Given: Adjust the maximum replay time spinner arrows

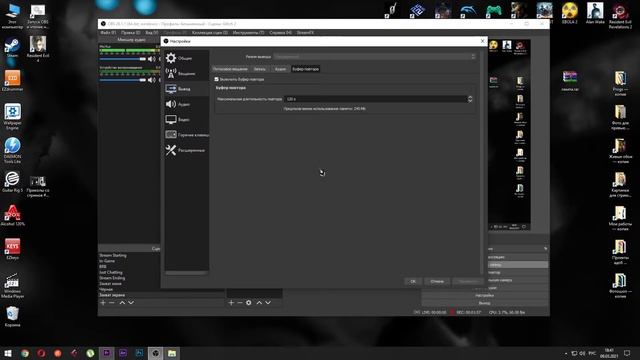Looking at the screenshot, I should pos(470,99).
